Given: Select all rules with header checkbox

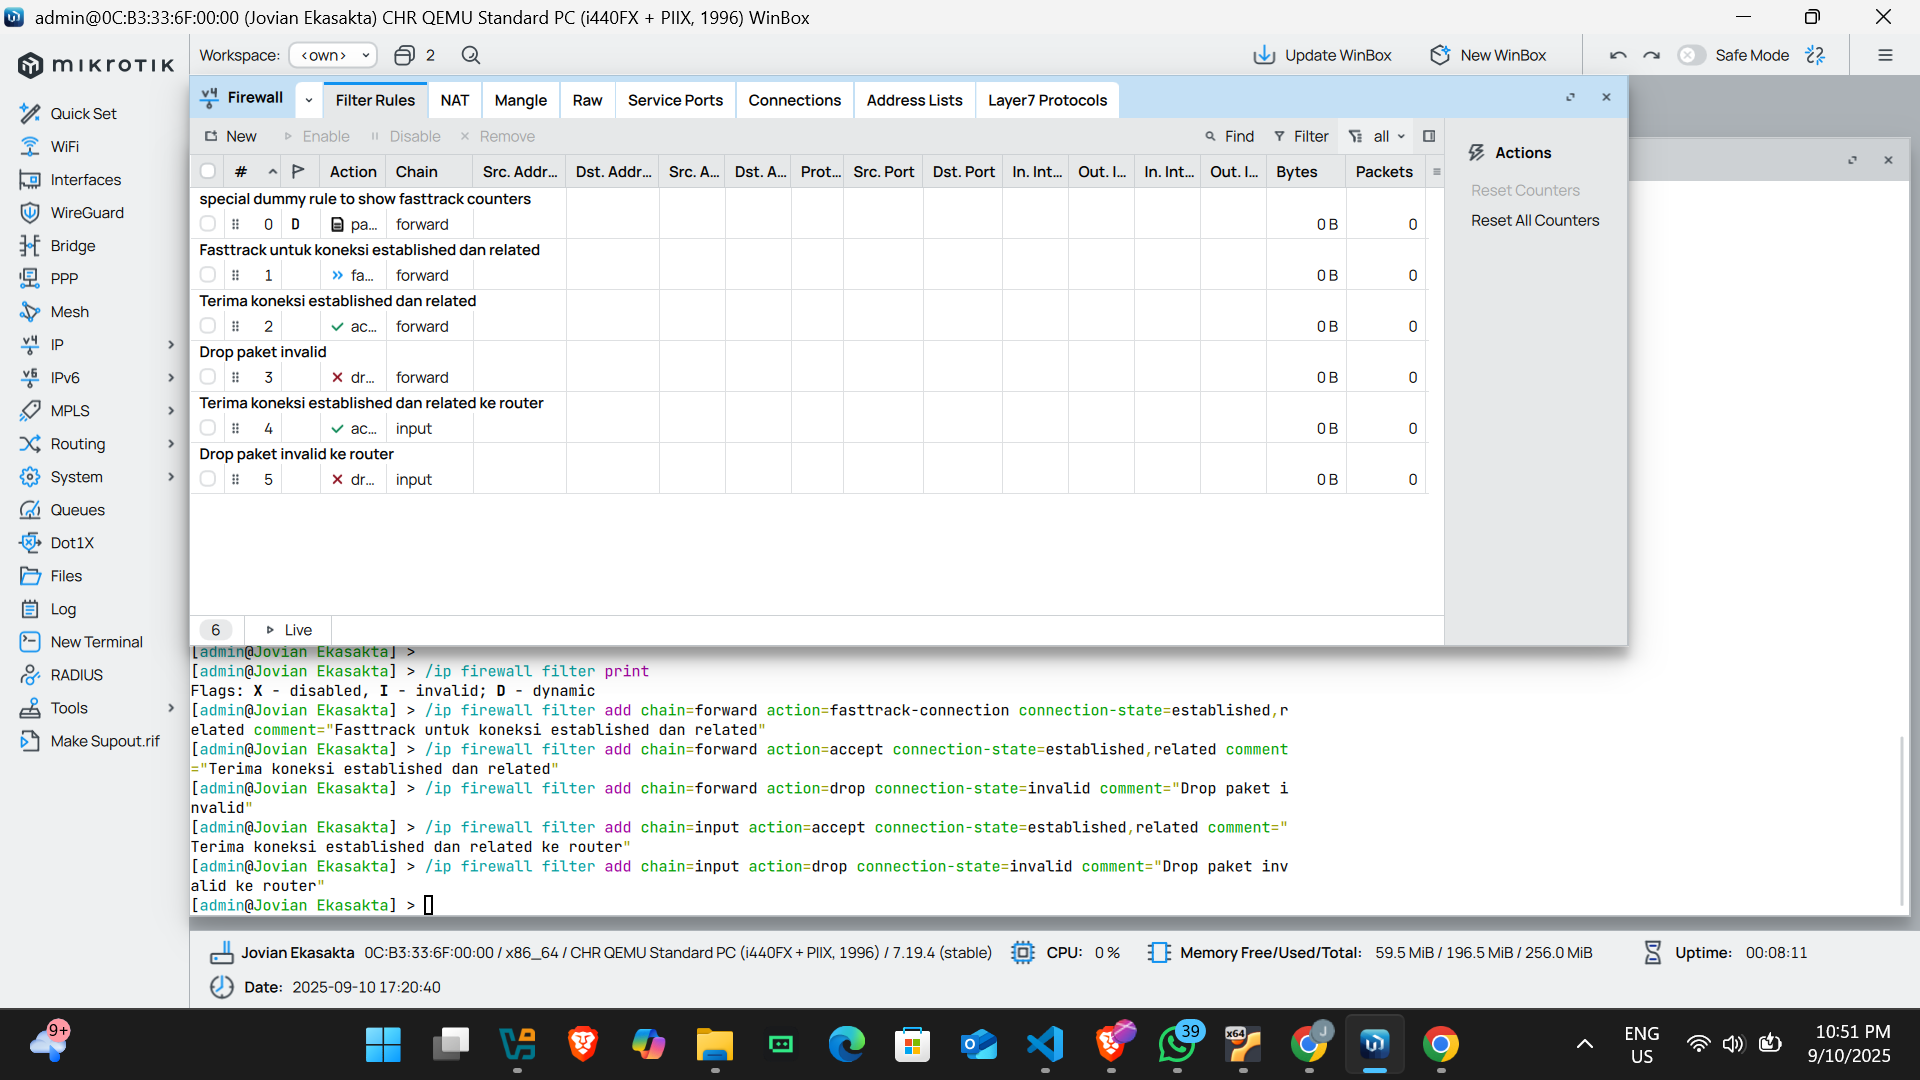Looking at the screenshot, I should (x=207, y=171).
